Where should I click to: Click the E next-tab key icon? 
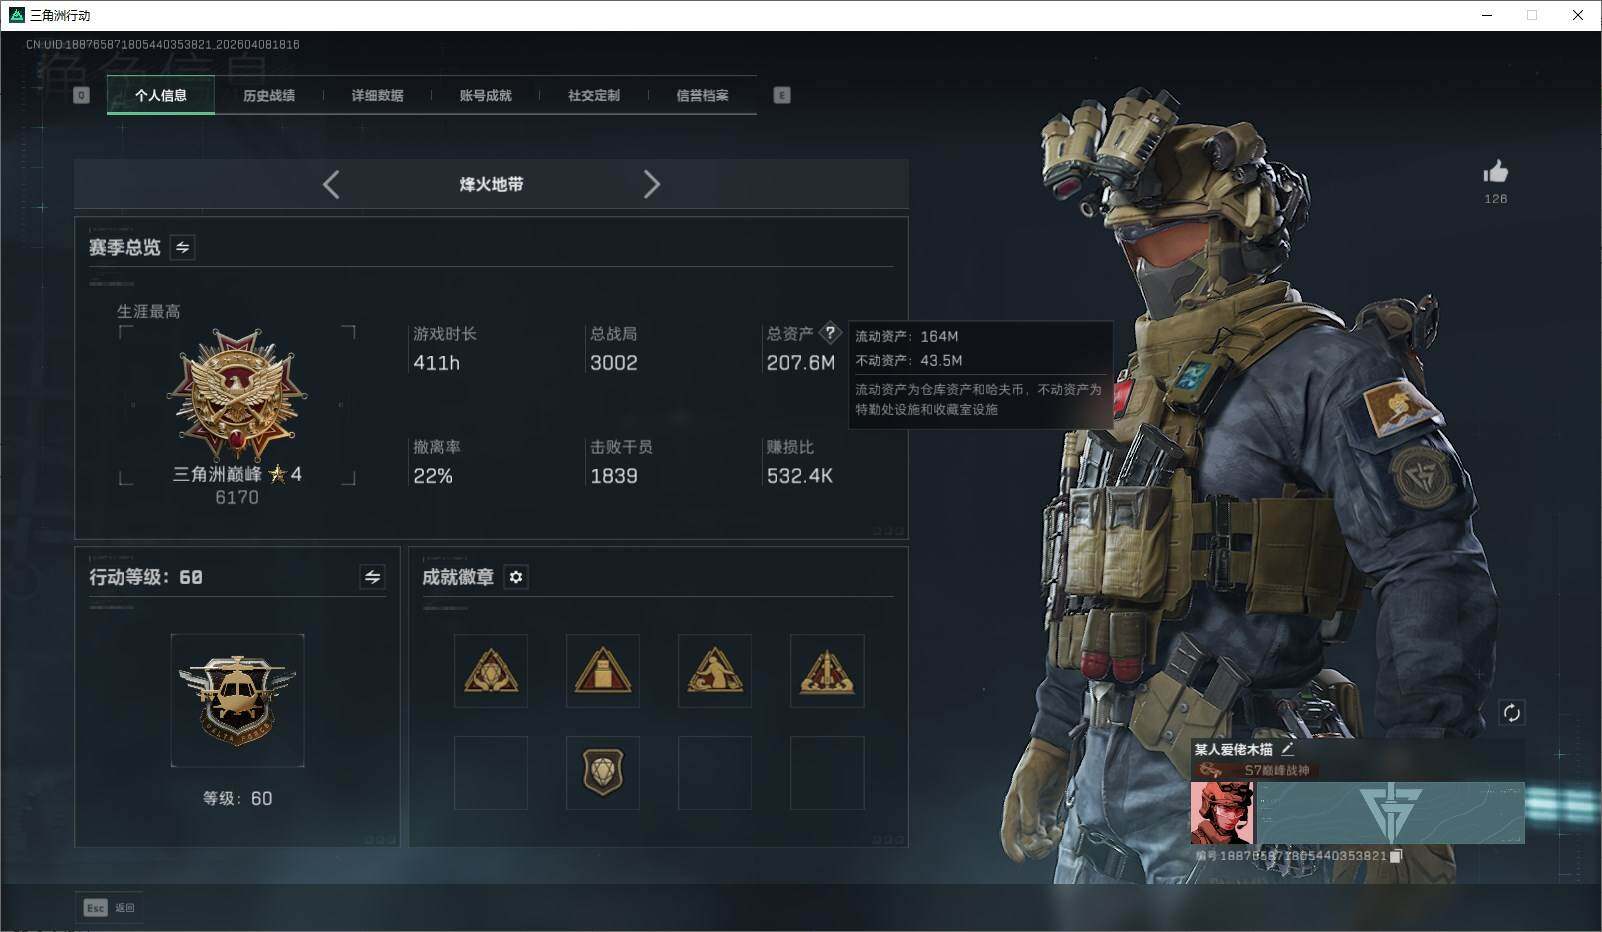tap(782, 95)
